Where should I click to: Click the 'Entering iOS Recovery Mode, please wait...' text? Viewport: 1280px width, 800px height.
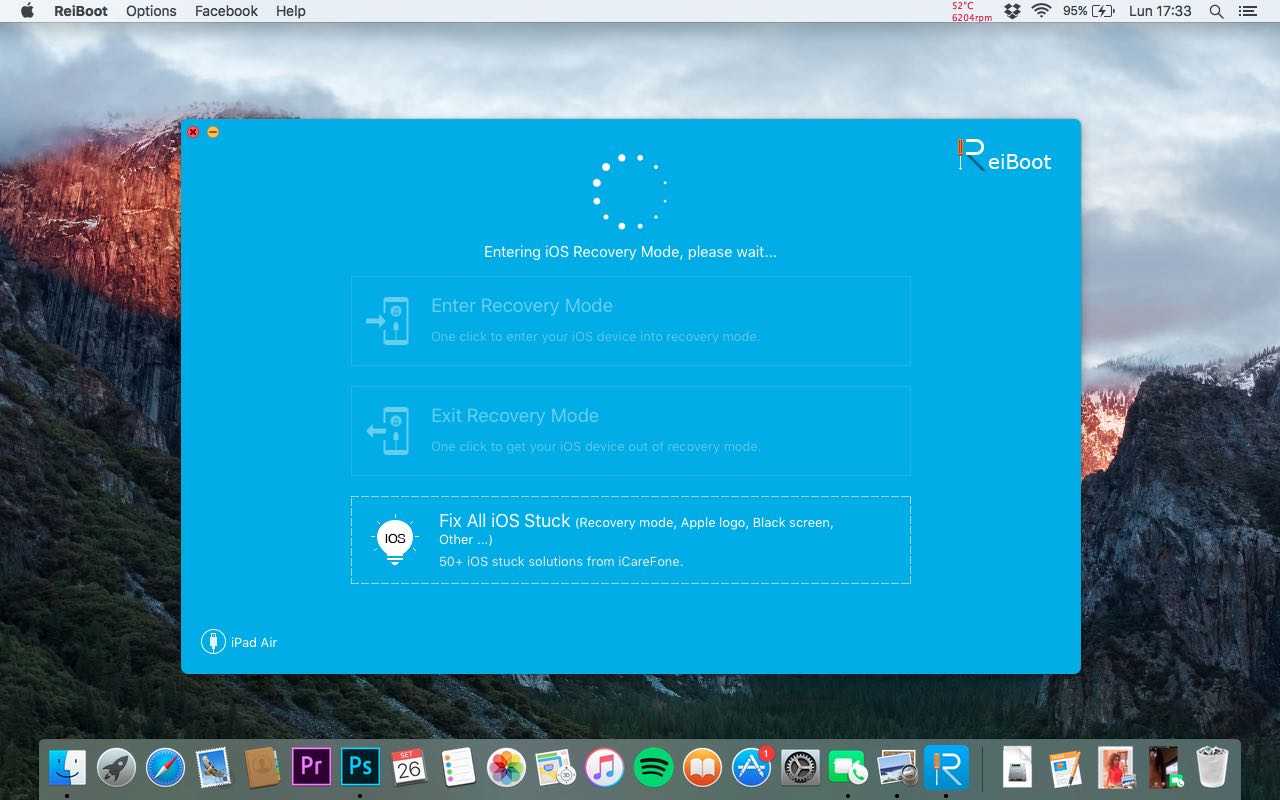(630, 252)
